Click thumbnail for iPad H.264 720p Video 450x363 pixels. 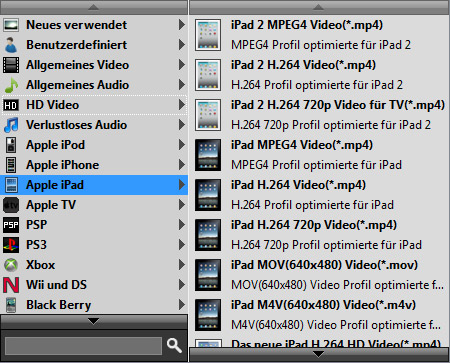point(208,235)
